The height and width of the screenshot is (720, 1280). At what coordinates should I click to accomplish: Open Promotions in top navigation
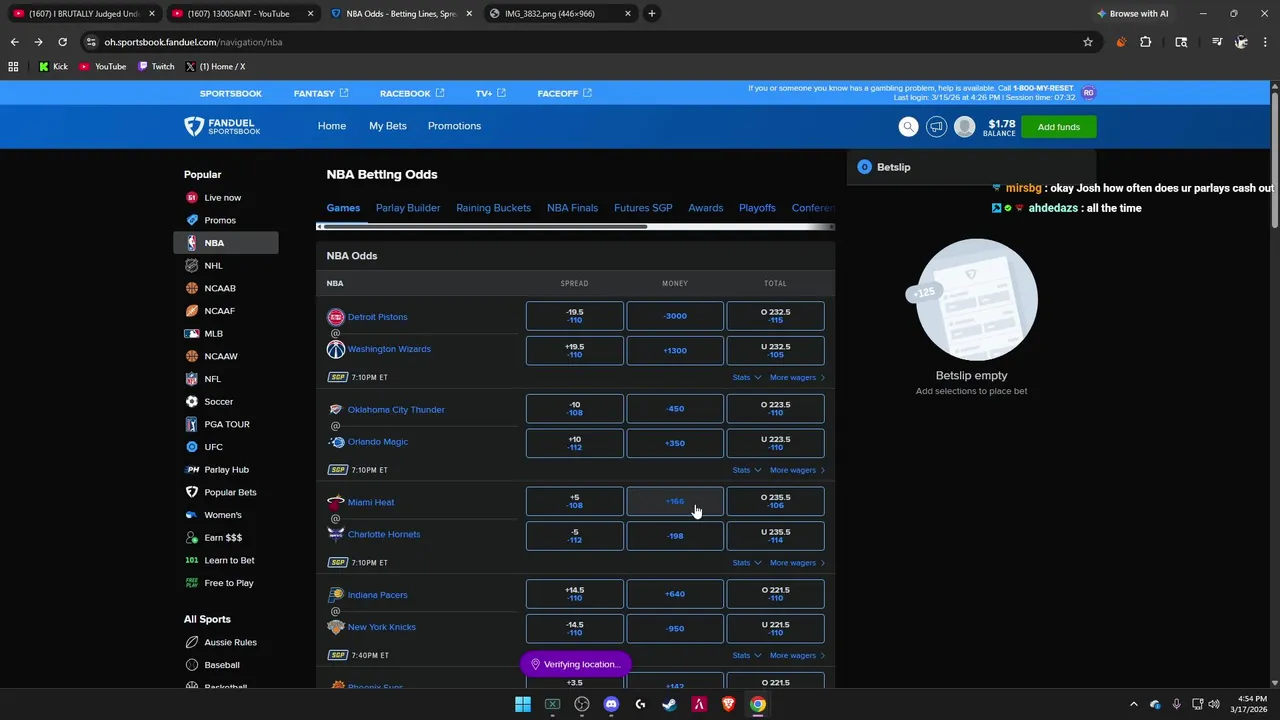click(x=454, y=126)
